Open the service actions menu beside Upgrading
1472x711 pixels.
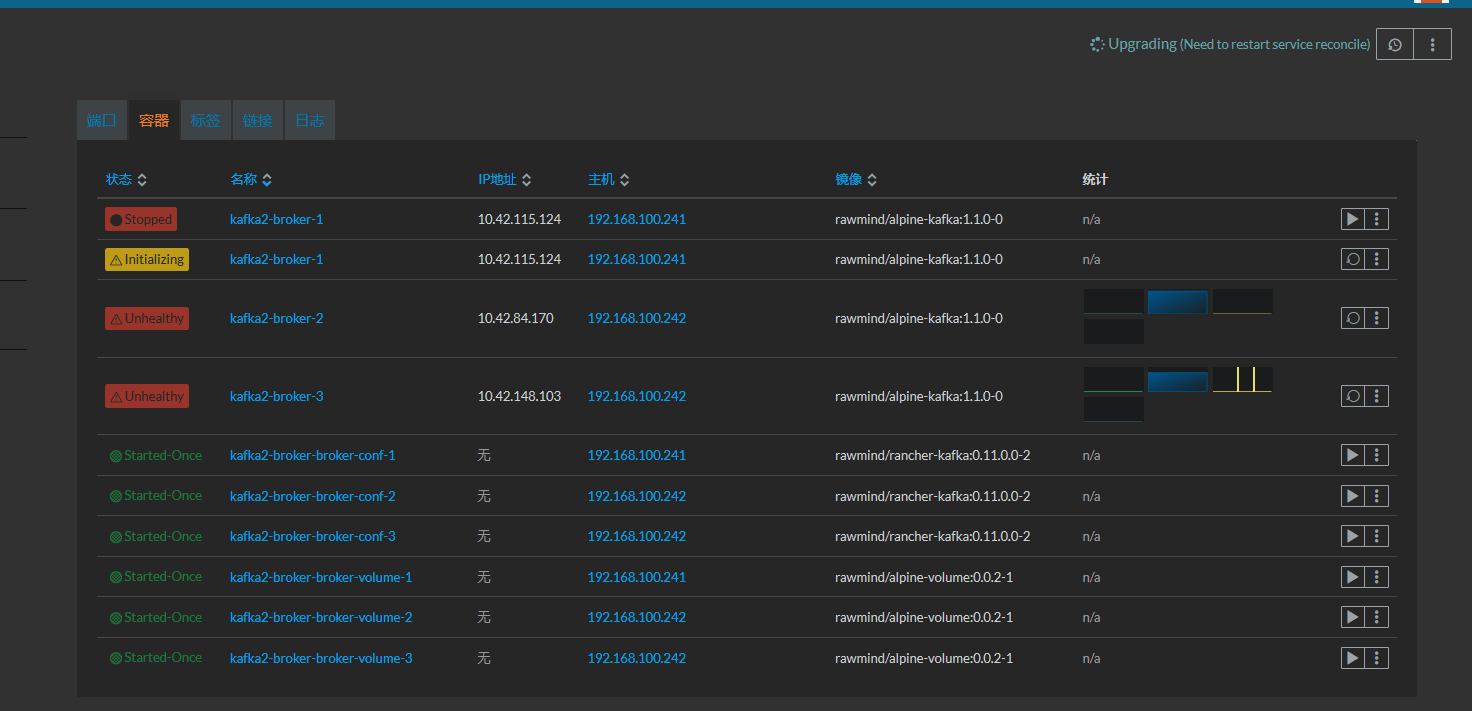tap(1433, 44)
